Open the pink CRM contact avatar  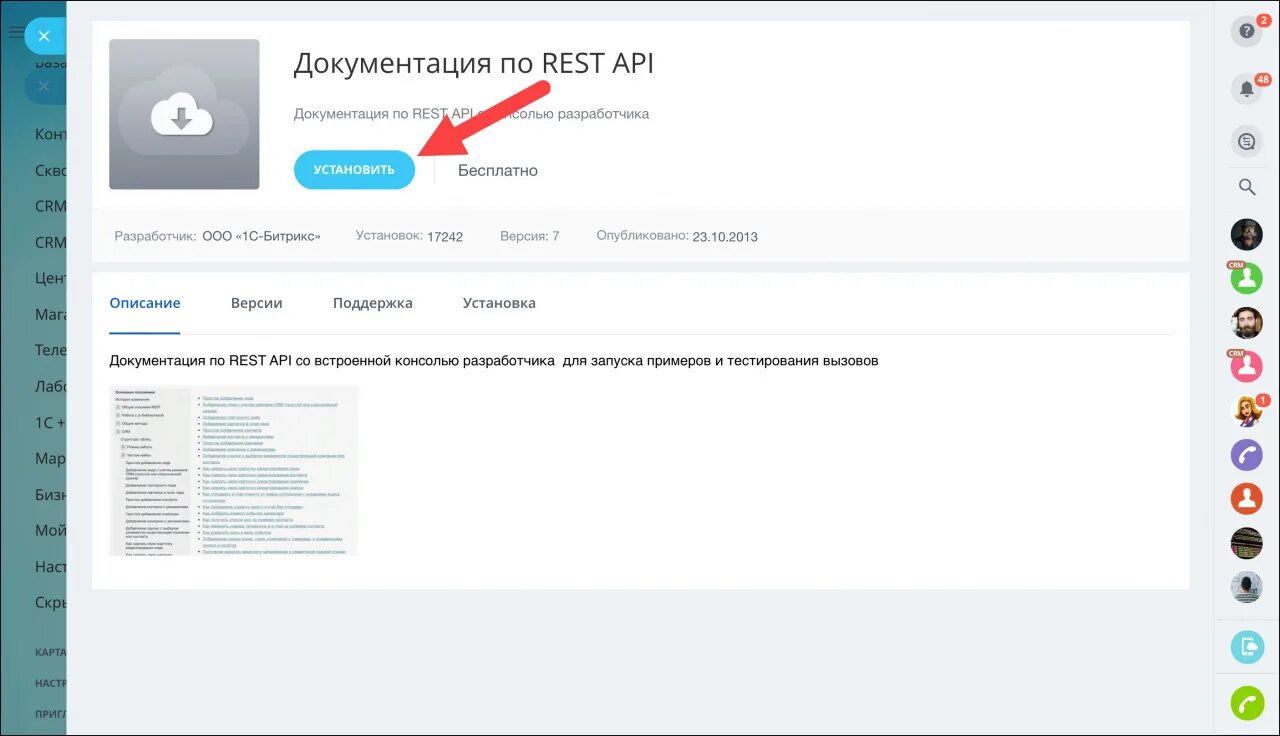pyautogui.click(x=1247, y=366)
